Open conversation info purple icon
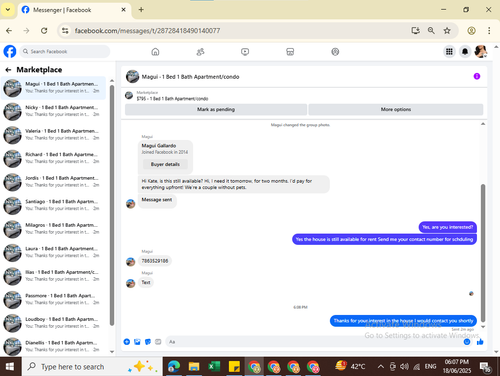The height and width of the screenshot is (376, 500). 477,76
